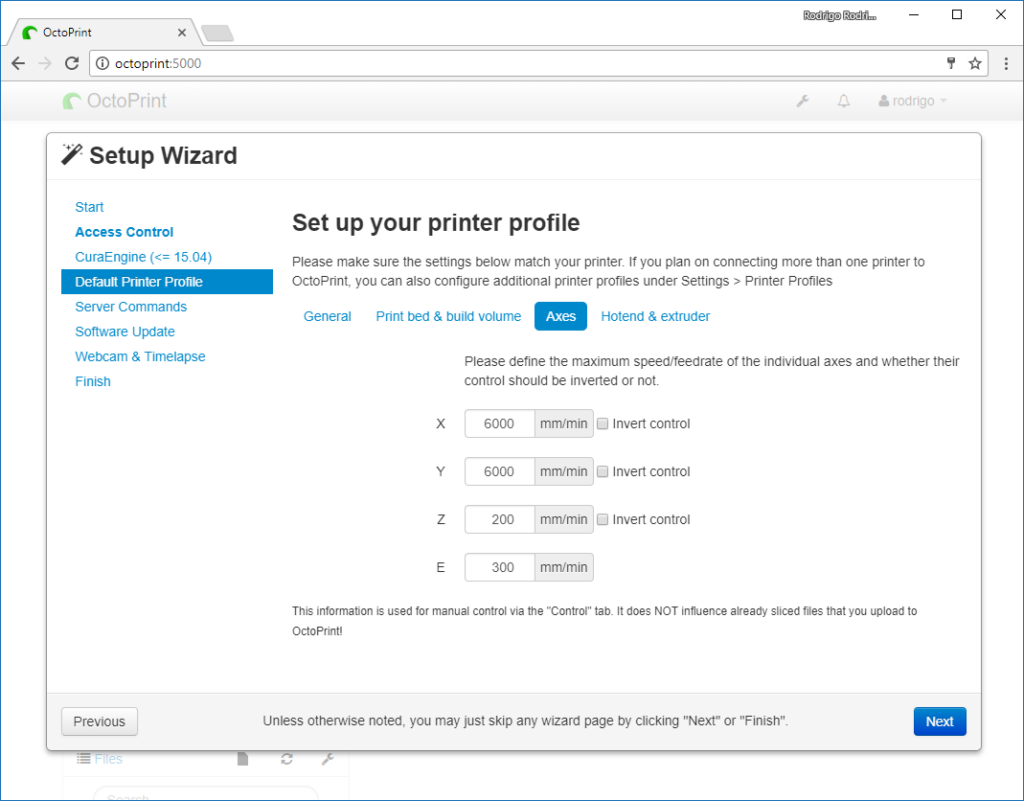Image resolution: width=1024 pixels, height=801 pixels.
Task: Close the OctoPrint browser tab
Action: [182, 33]
